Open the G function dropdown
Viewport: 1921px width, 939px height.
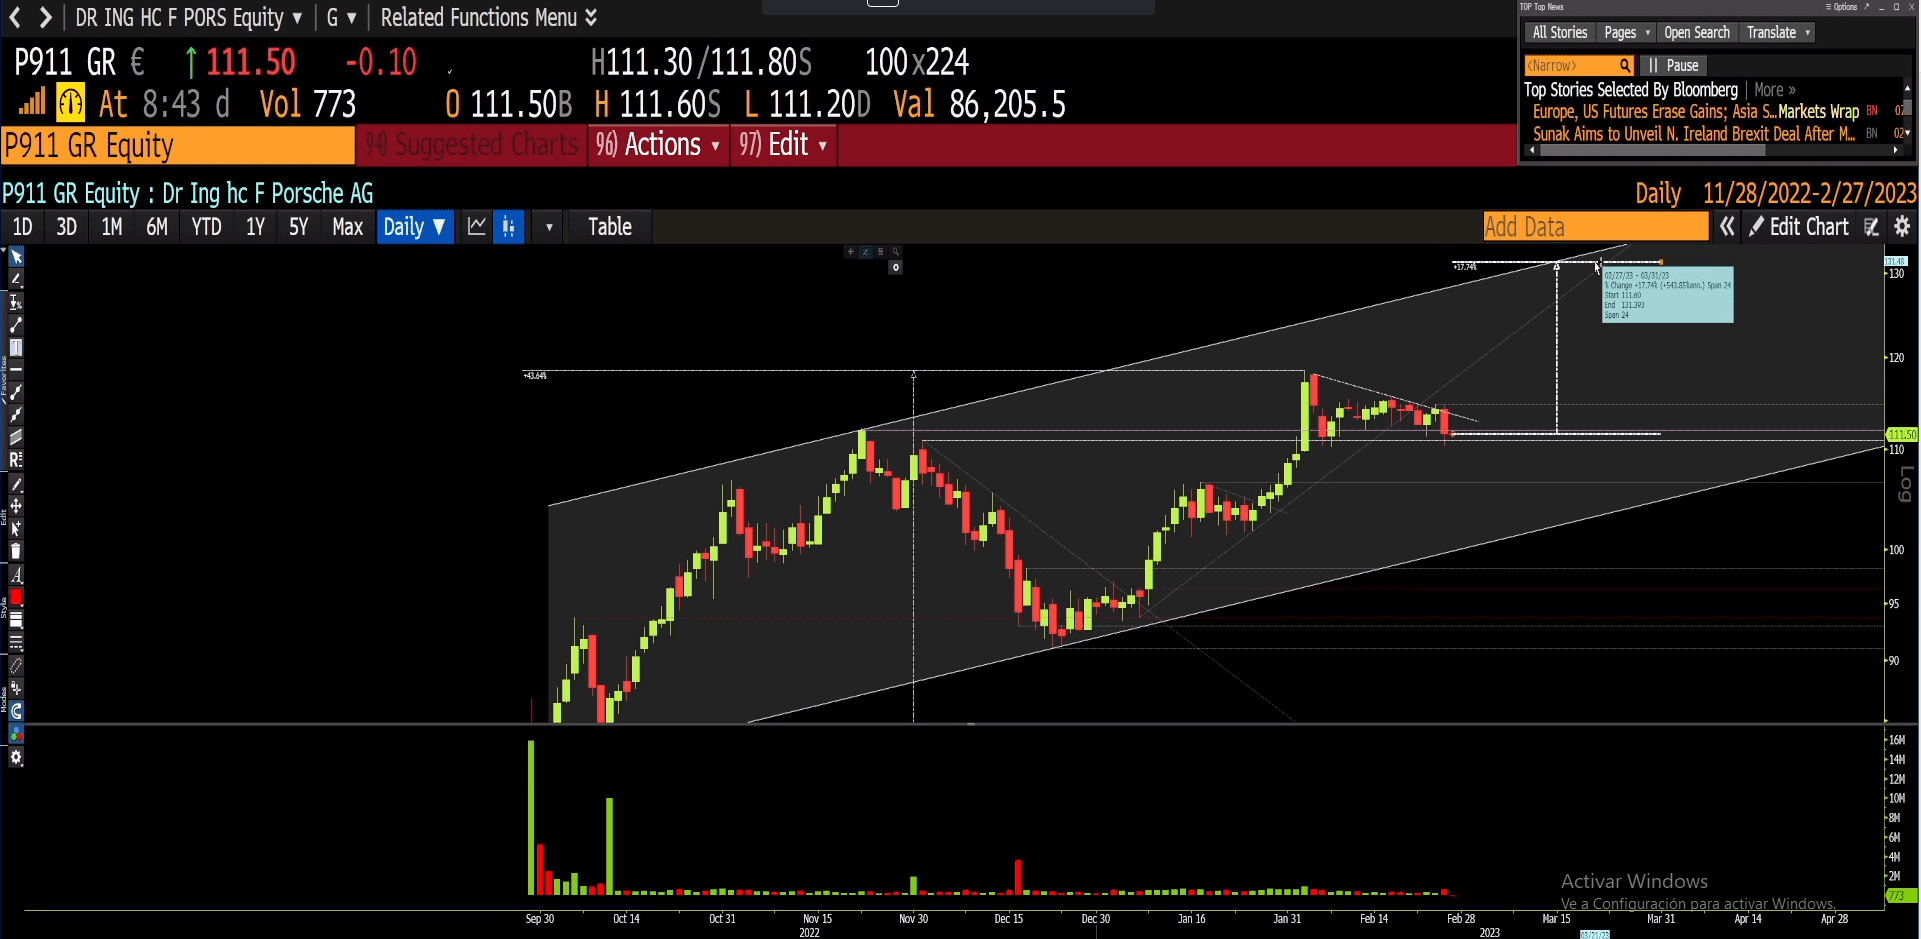[x=341, y=17]
